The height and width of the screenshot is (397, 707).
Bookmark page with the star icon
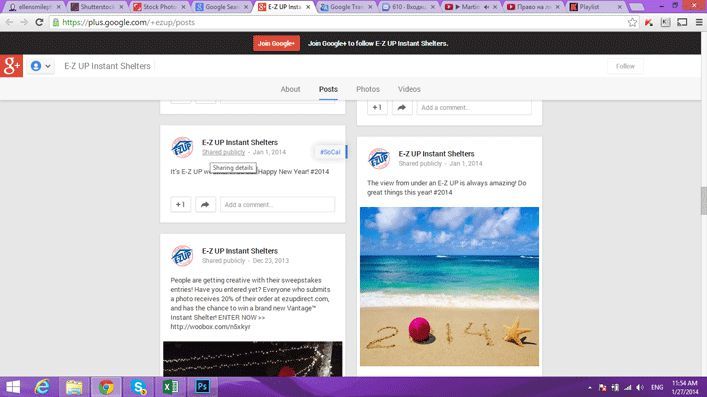(632, 22)
